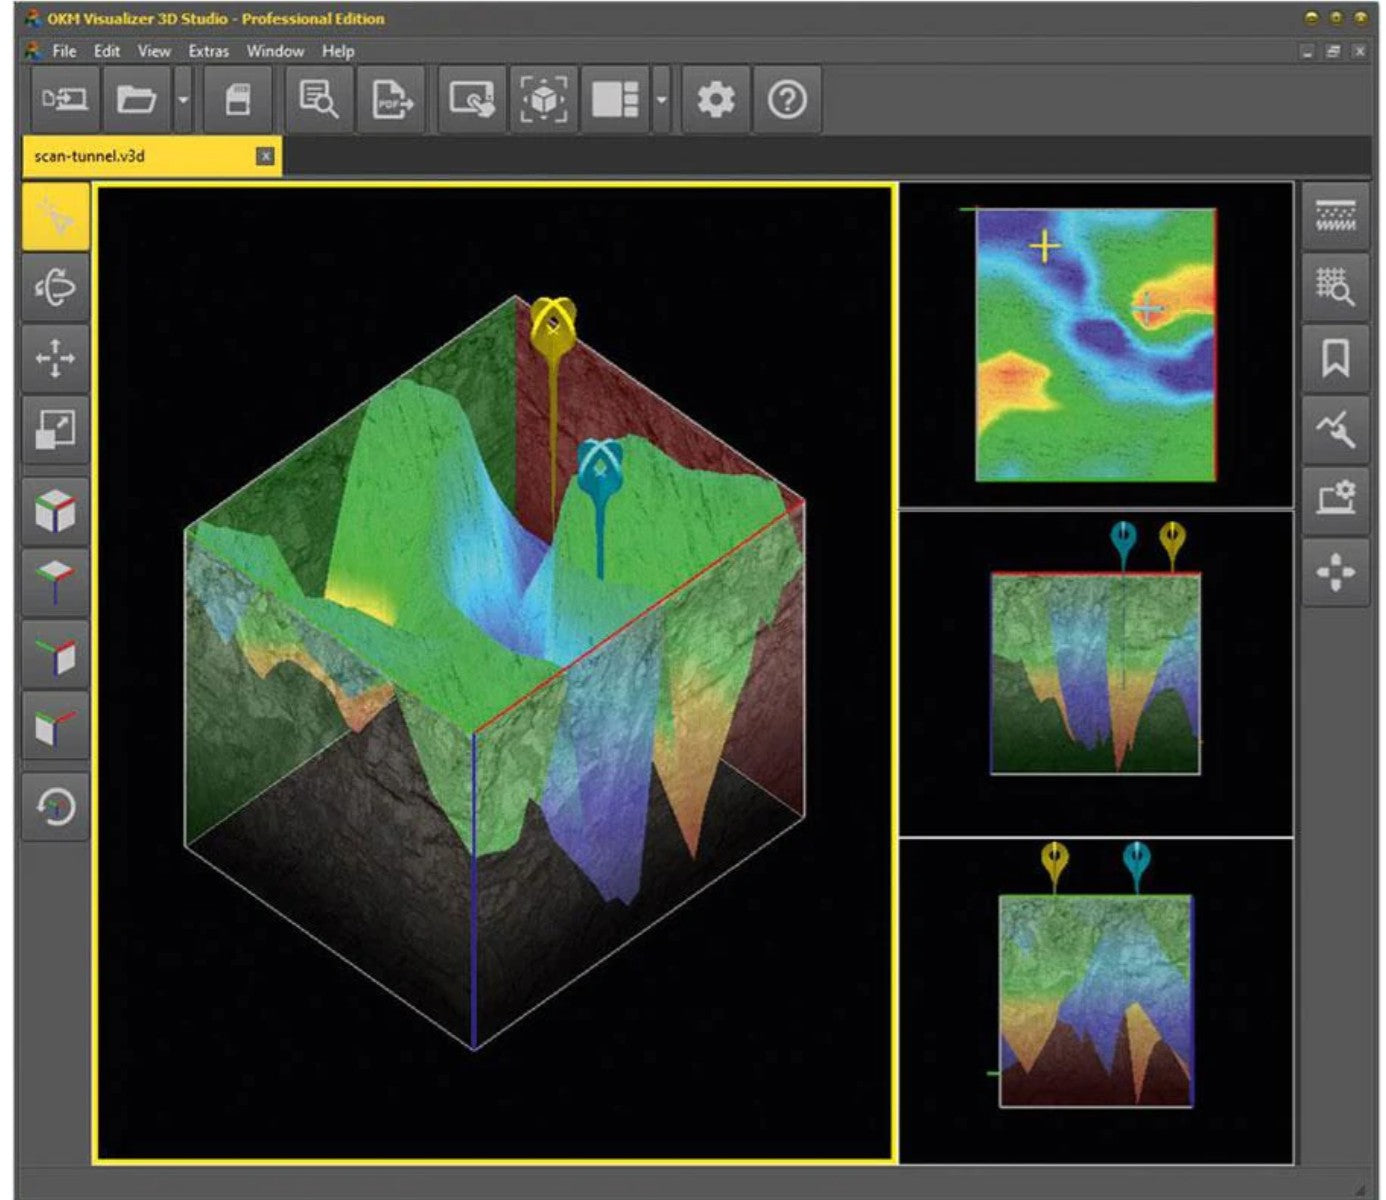Click the zoom/scale tool in left sidebar
The width and height of the screenshot is (1386, 1200).
(x=55, y=430)
